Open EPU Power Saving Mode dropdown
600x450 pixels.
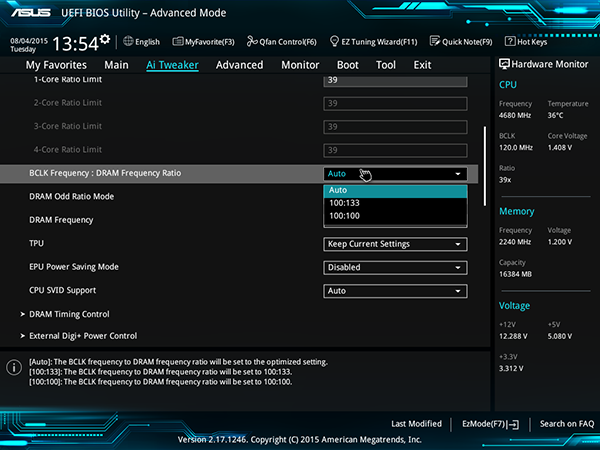395,267
